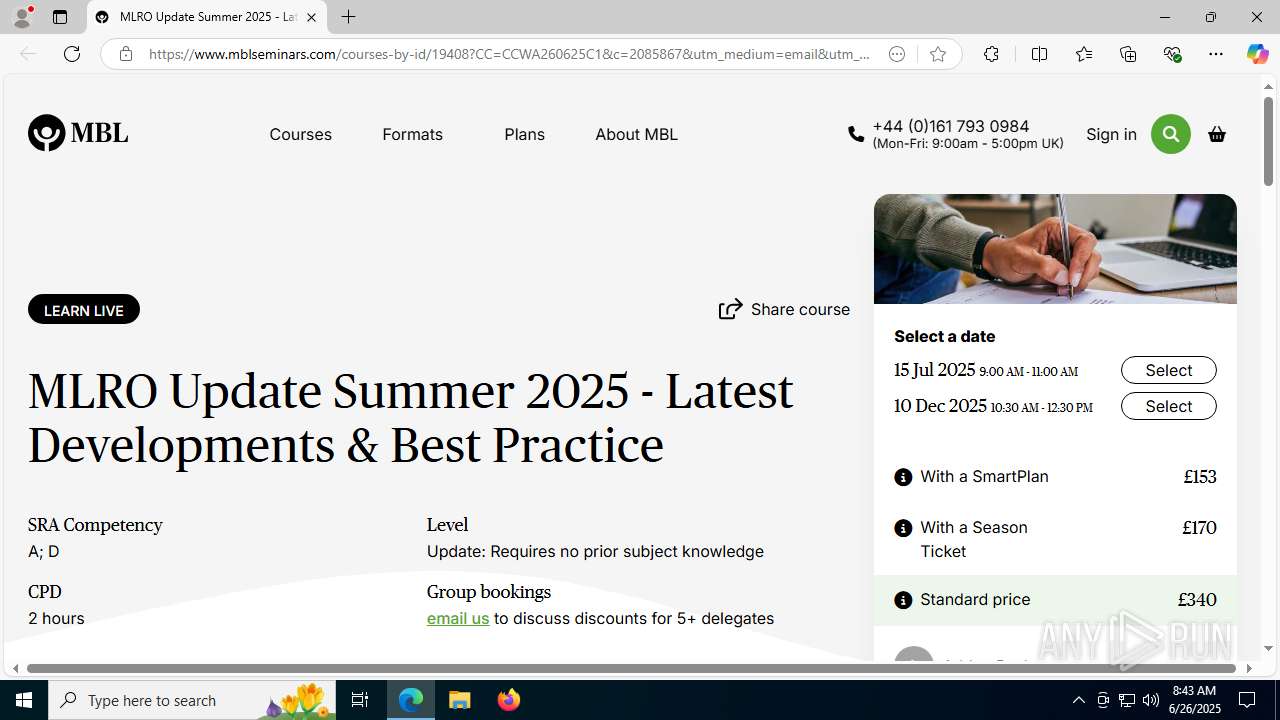Open File Explorer from taskbar

pos(460,700)
